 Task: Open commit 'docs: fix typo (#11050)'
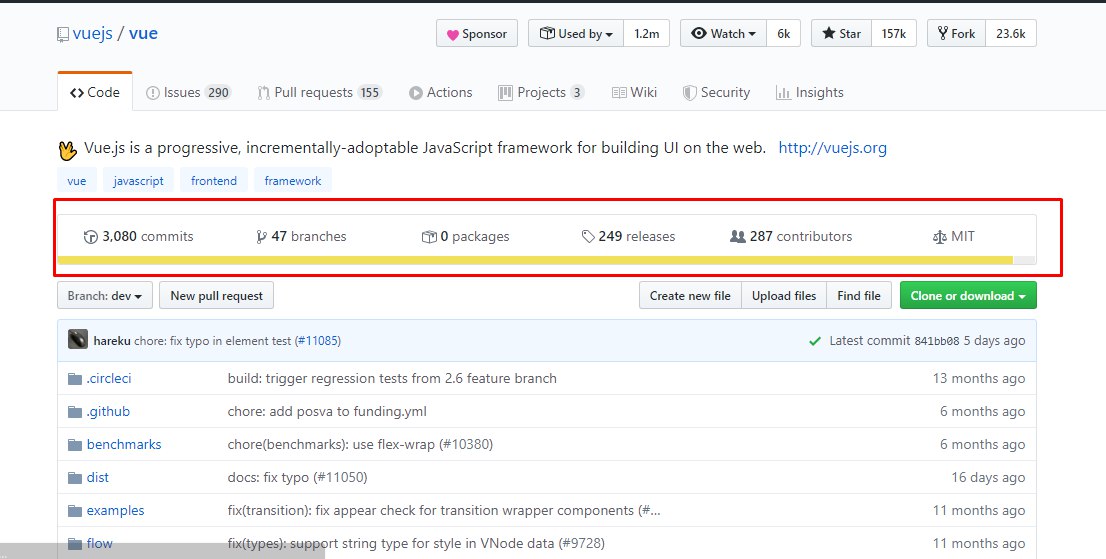(298, 477)
